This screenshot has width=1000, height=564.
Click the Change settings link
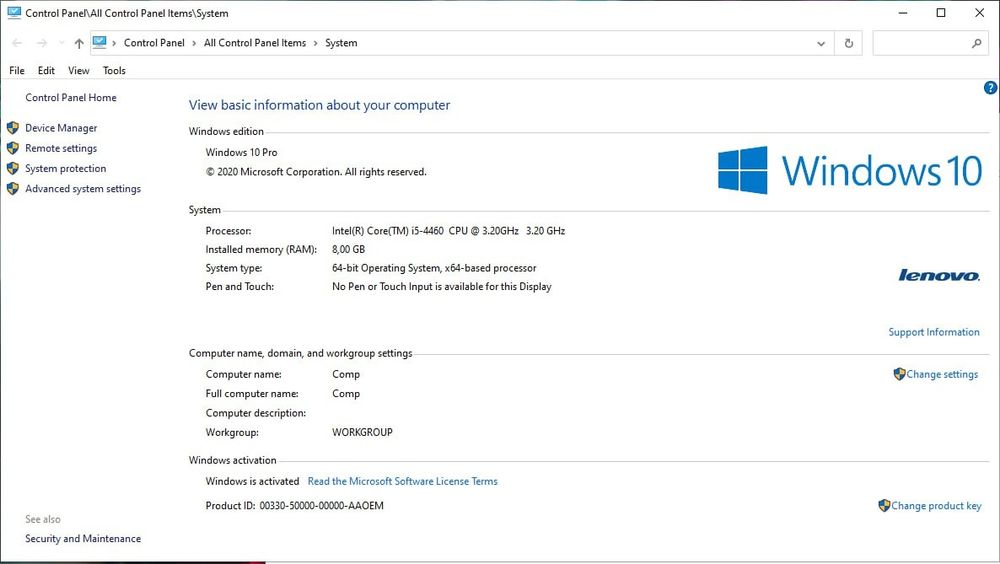(x=942, y=374)
